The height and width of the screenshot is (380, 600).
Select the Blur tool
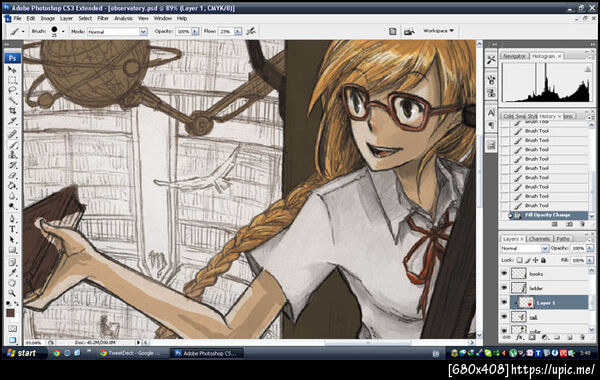(12, 196)
